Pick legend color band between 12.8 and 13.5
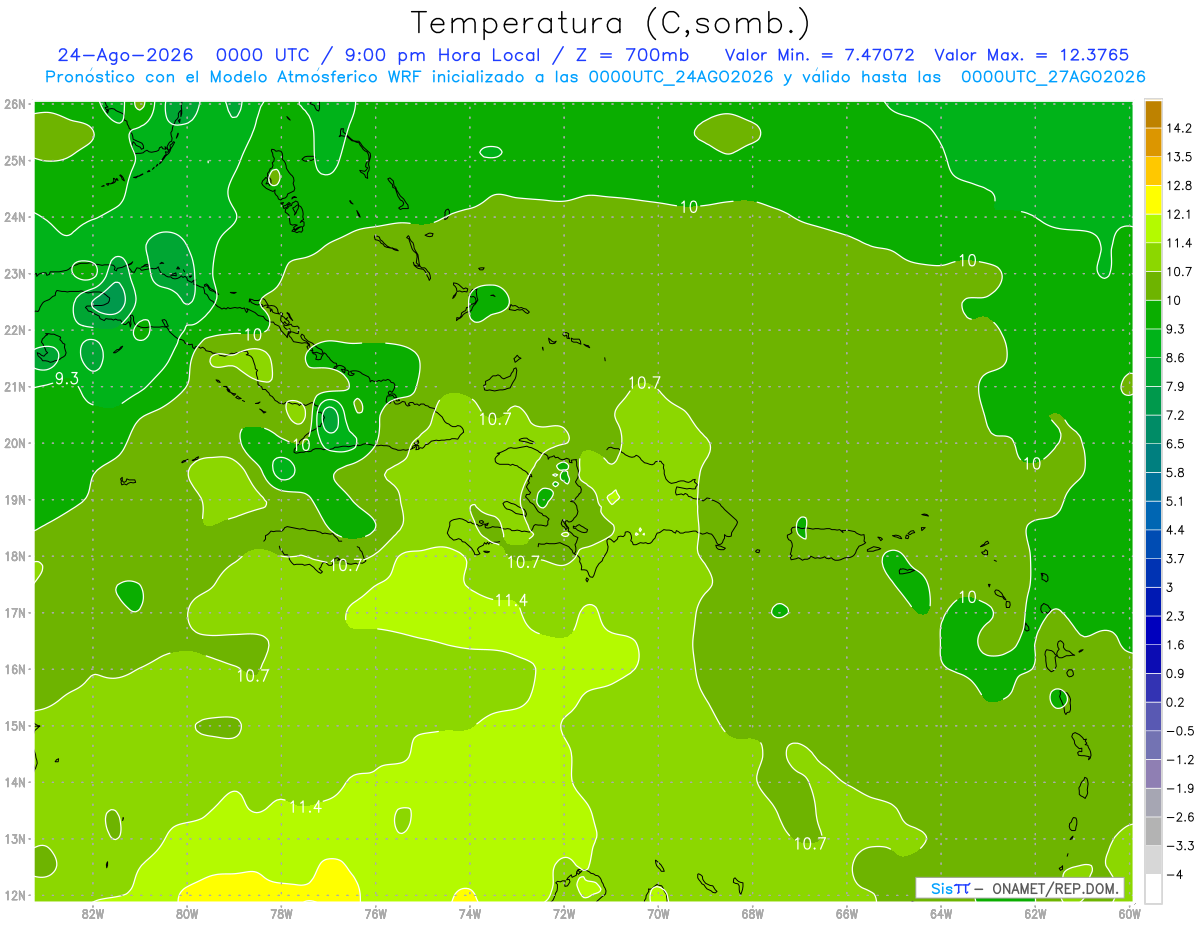1200x927 pixels. tap(1153, 171)
